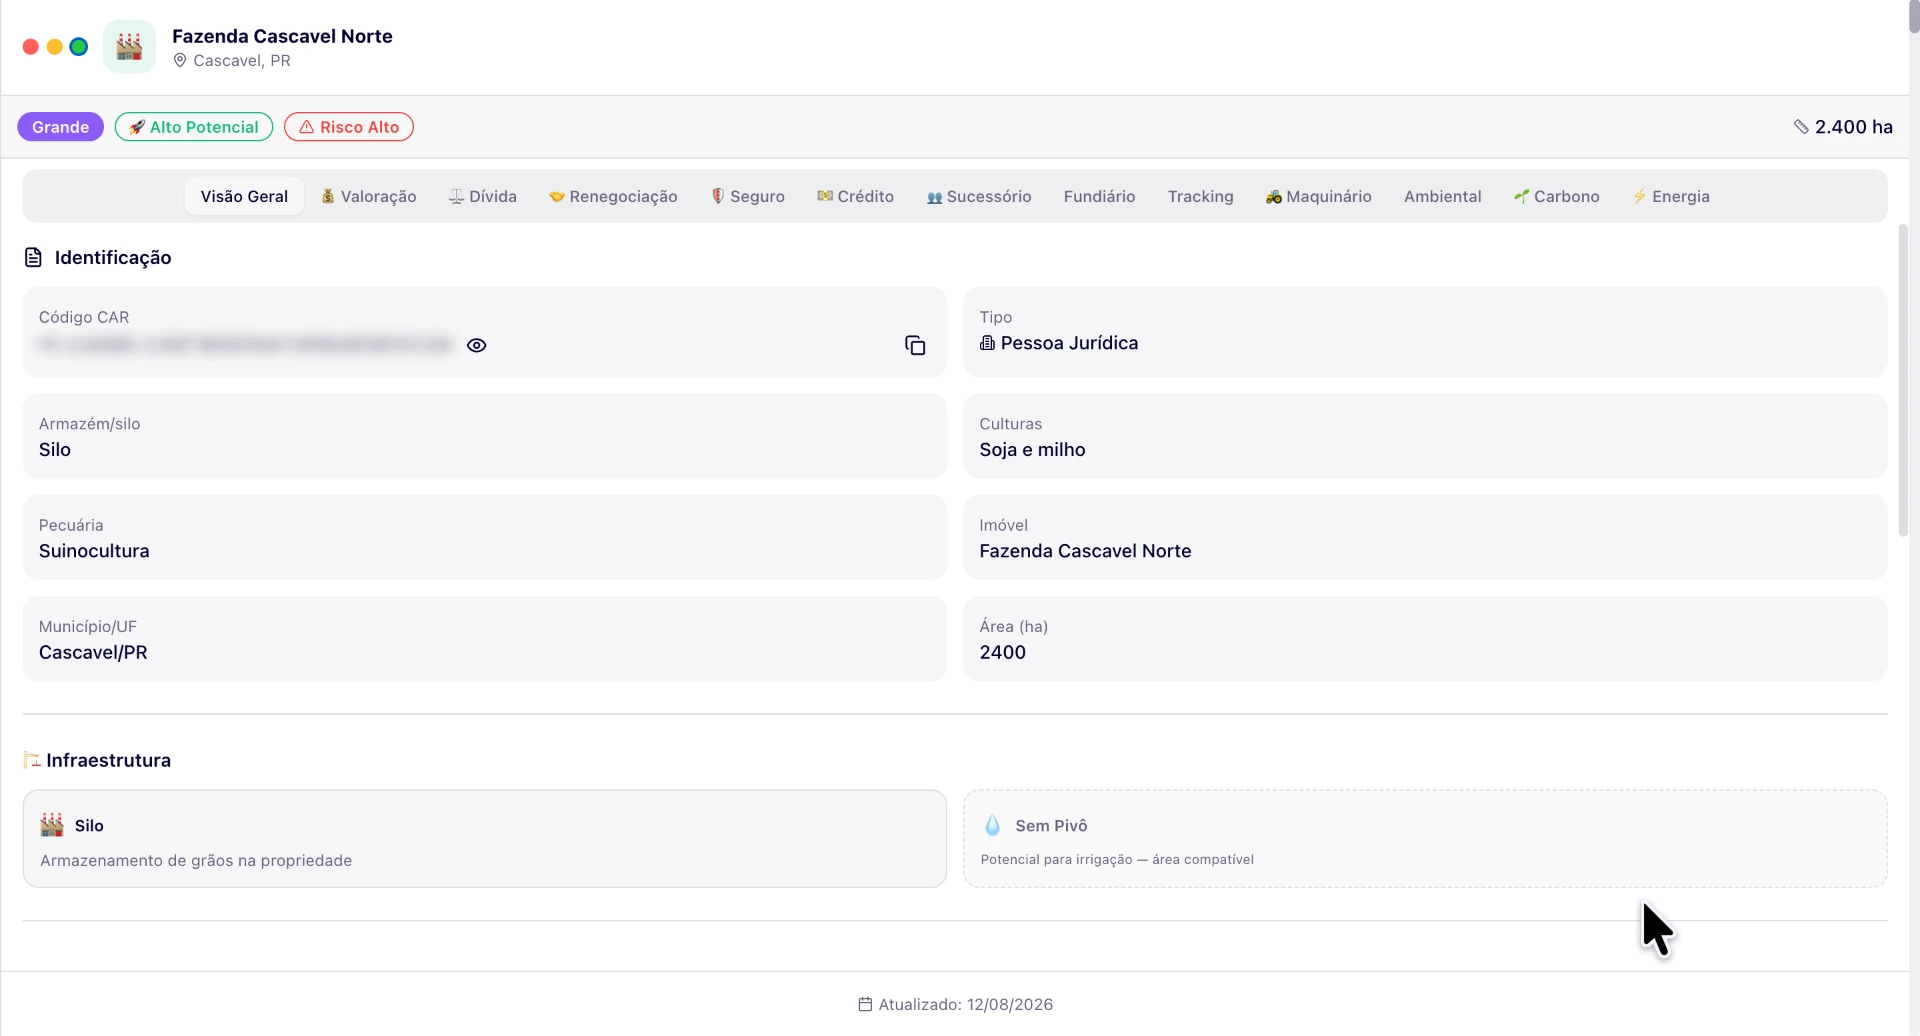Open the Maquinário tab

(x=1319, y=197)
